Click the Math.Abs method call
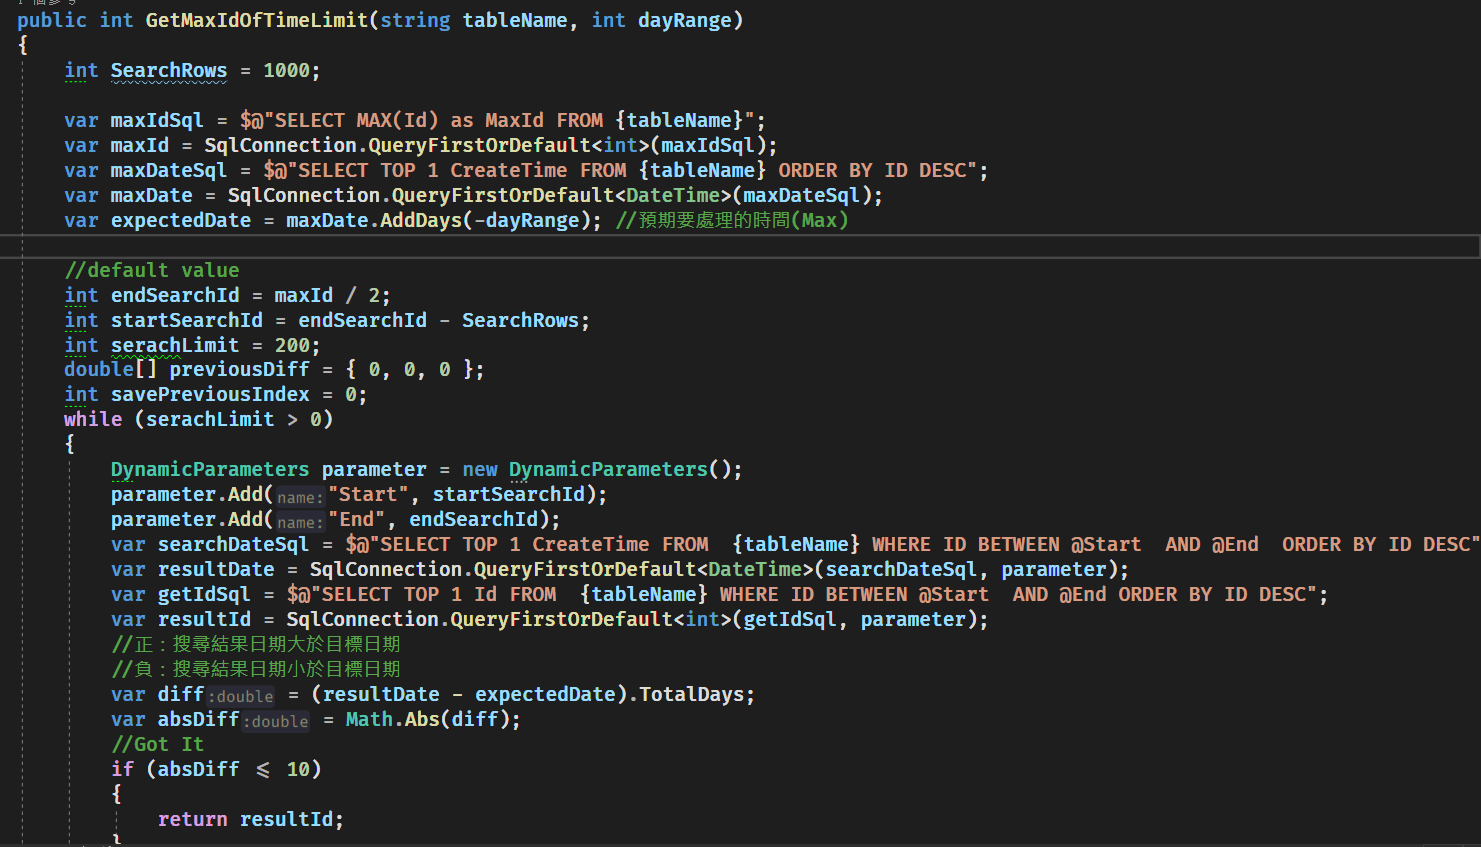Screen dimensions: 1481x847 [x=412, y=718]
